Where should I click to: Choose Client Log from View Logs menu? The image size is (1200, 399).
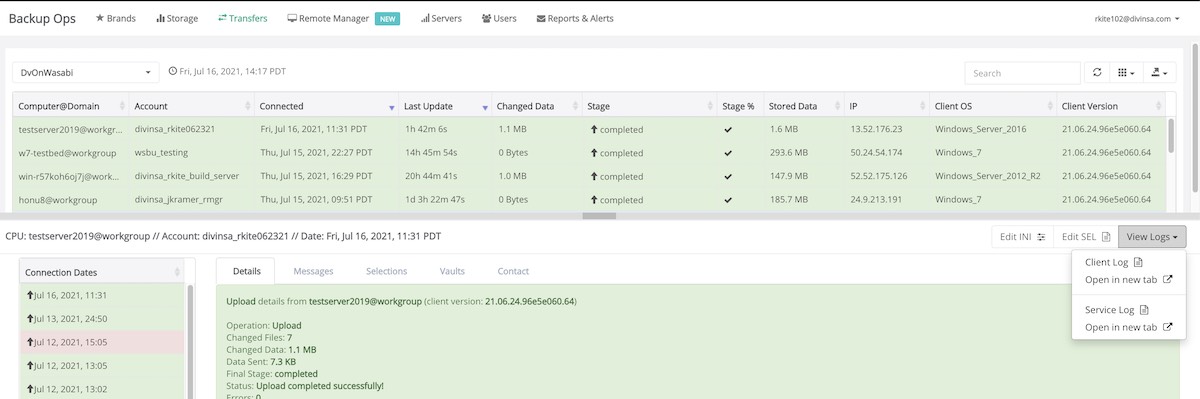pos(1113,262)
